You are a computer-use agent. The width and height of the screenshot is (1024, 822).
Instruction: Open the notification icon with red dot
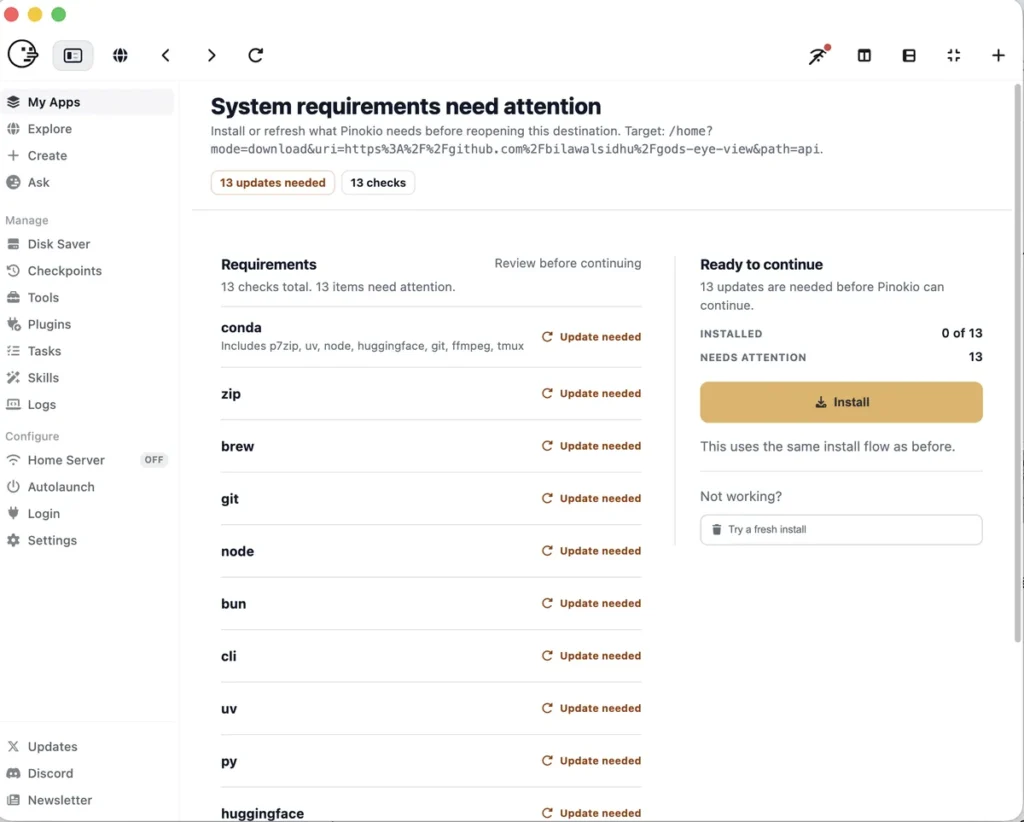pyautogui.click(x=818, y=55)
